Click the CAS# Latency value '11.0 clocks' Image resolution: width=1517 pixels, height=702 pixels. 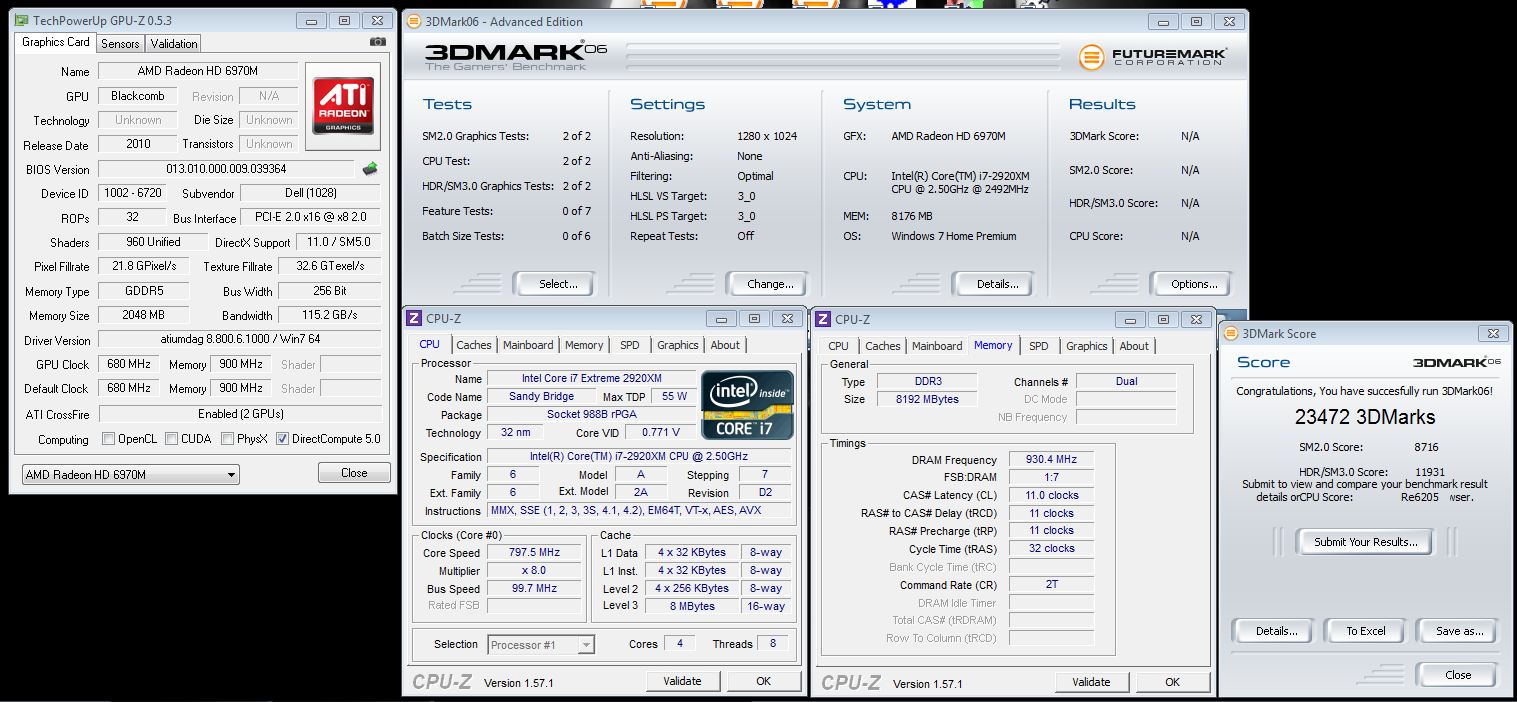click(1050, 496)
